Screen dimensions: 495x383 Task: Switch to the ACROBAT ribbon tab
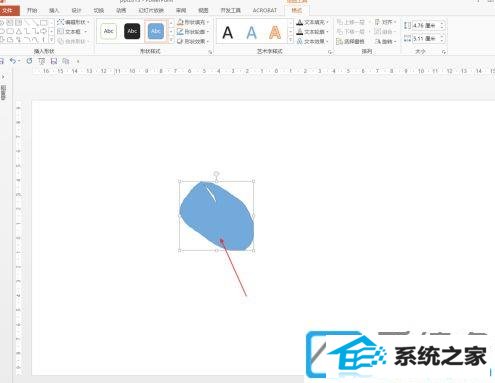(265, 10)
